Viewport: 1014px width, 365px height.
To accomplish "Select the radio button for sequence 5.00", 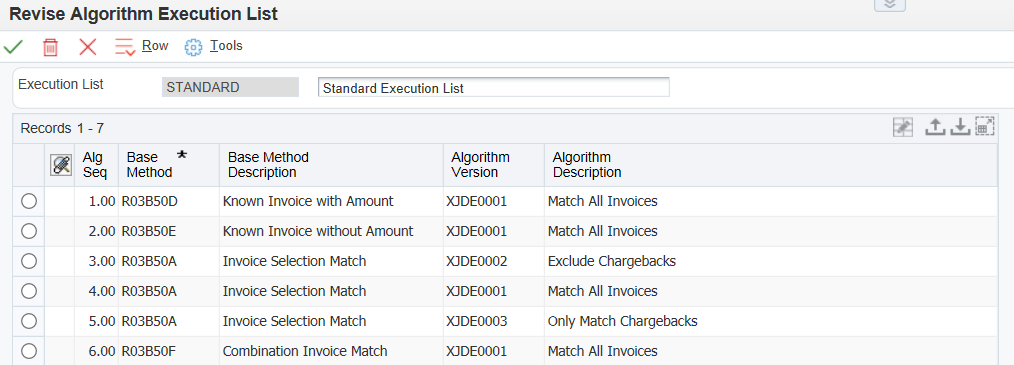I will coord(29,321).
